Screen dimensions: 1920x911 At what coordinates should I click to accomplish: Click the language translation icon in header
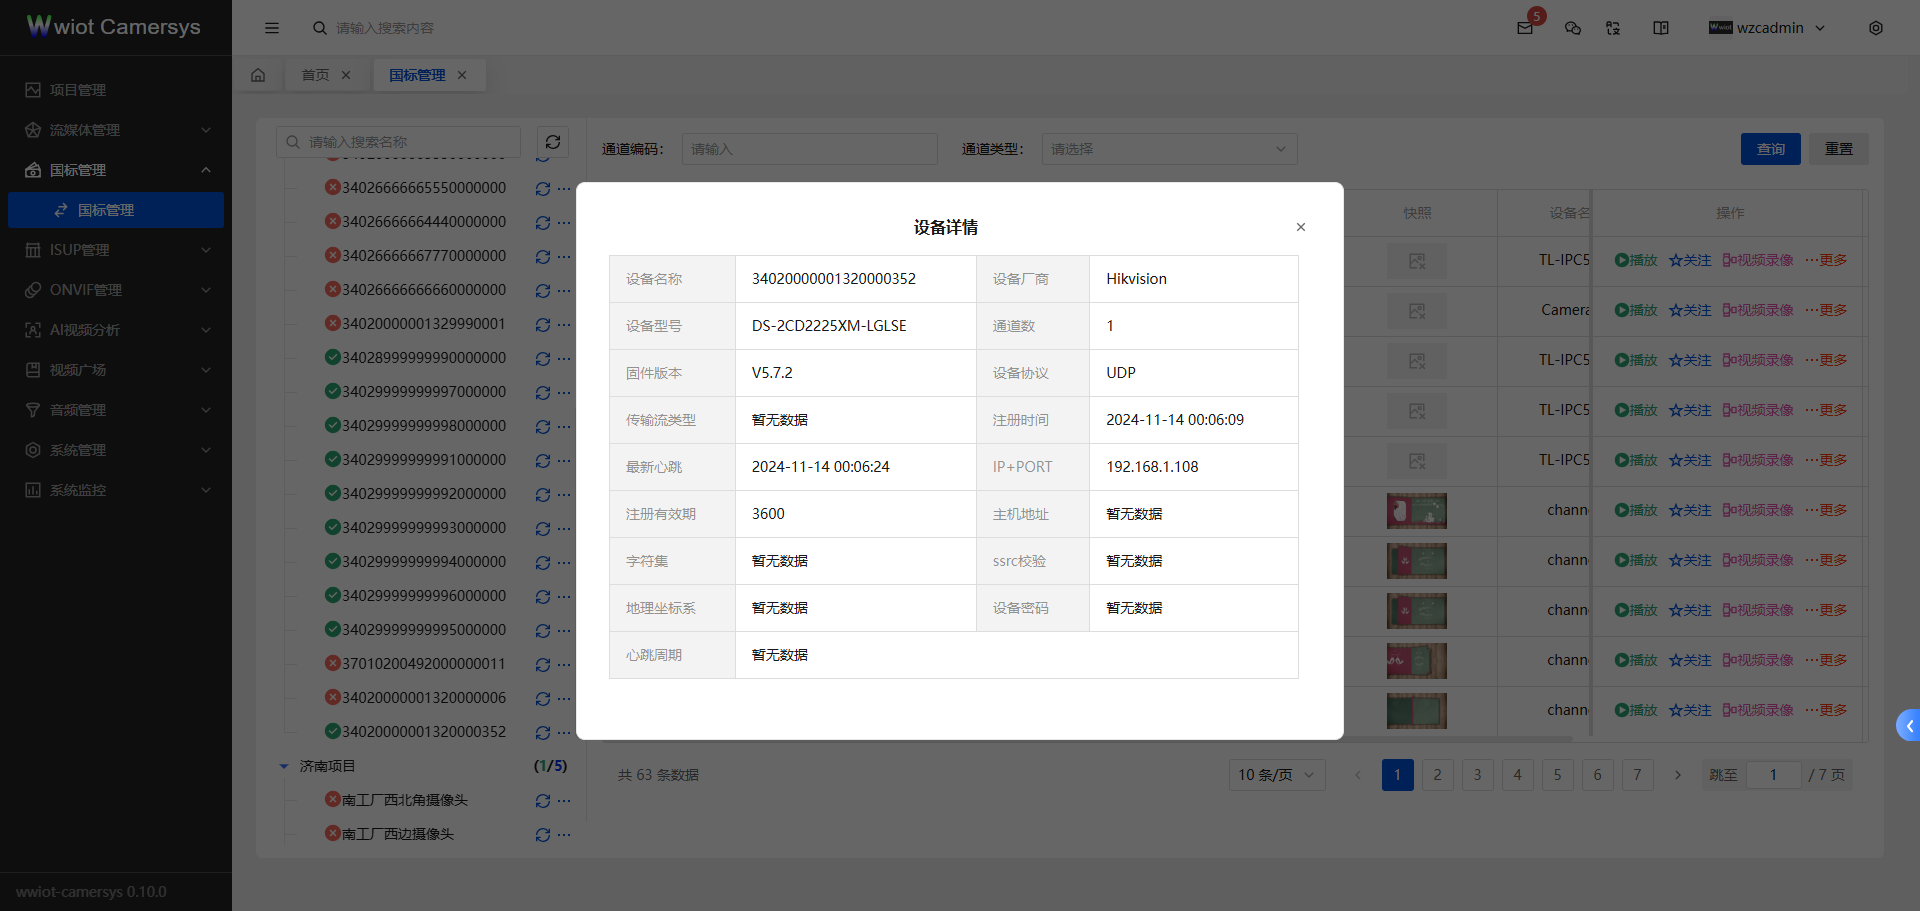(x=1613, y=28)
